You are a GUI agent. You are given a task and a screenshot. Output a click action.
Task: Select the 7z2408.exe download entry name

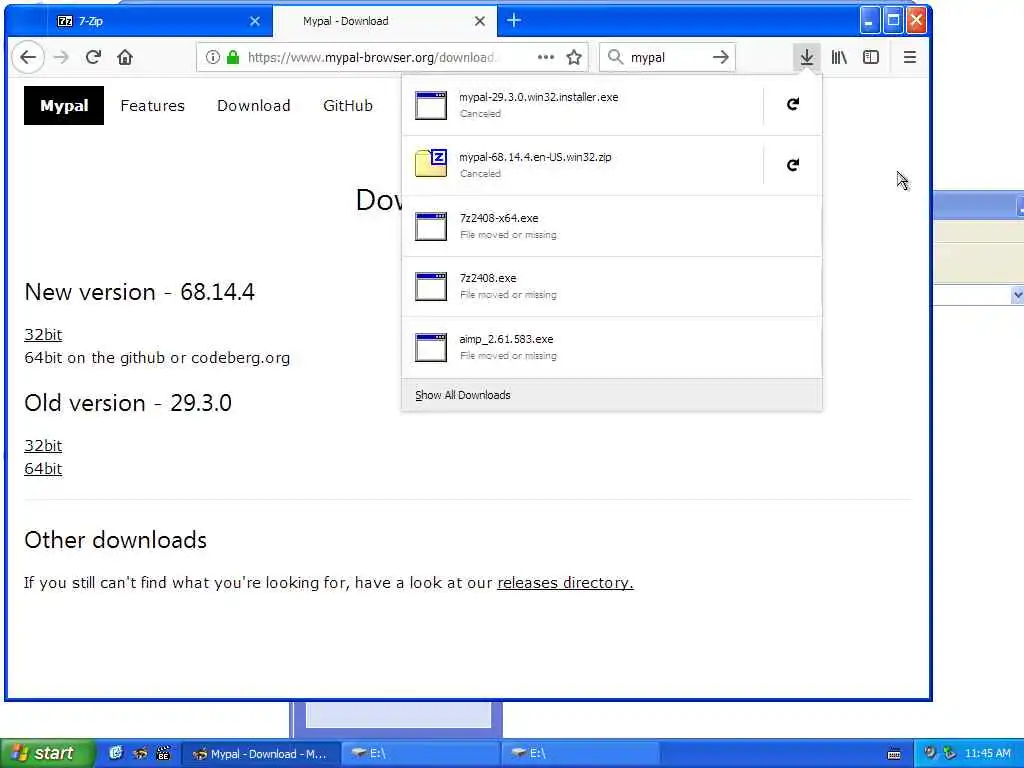point(488,278)
